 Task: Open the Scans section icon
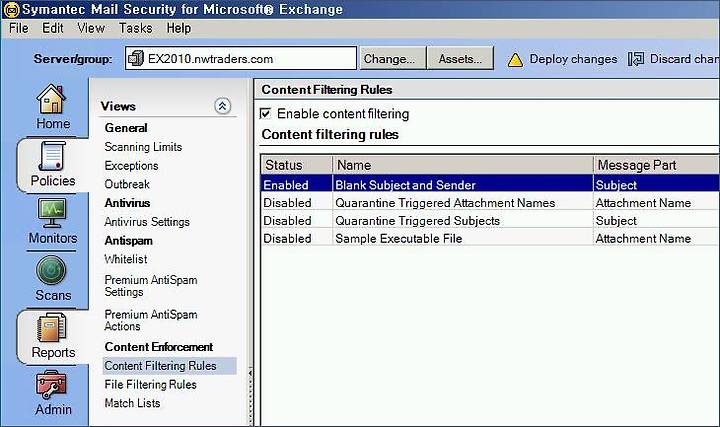click(51, 270)
